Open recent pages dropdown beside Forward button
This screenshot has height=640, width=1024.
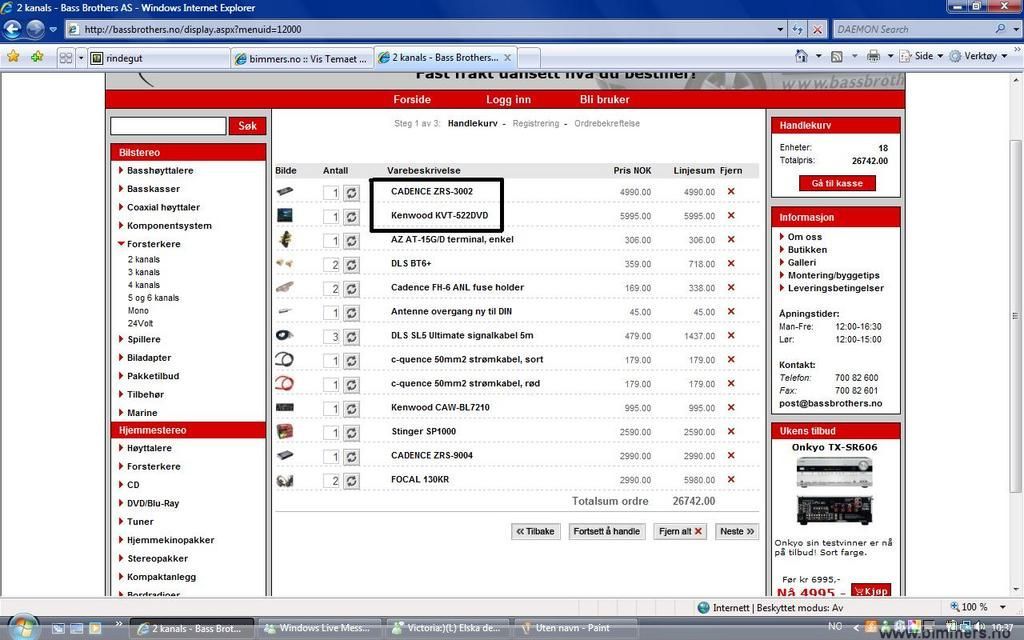[x=53, y=29]
